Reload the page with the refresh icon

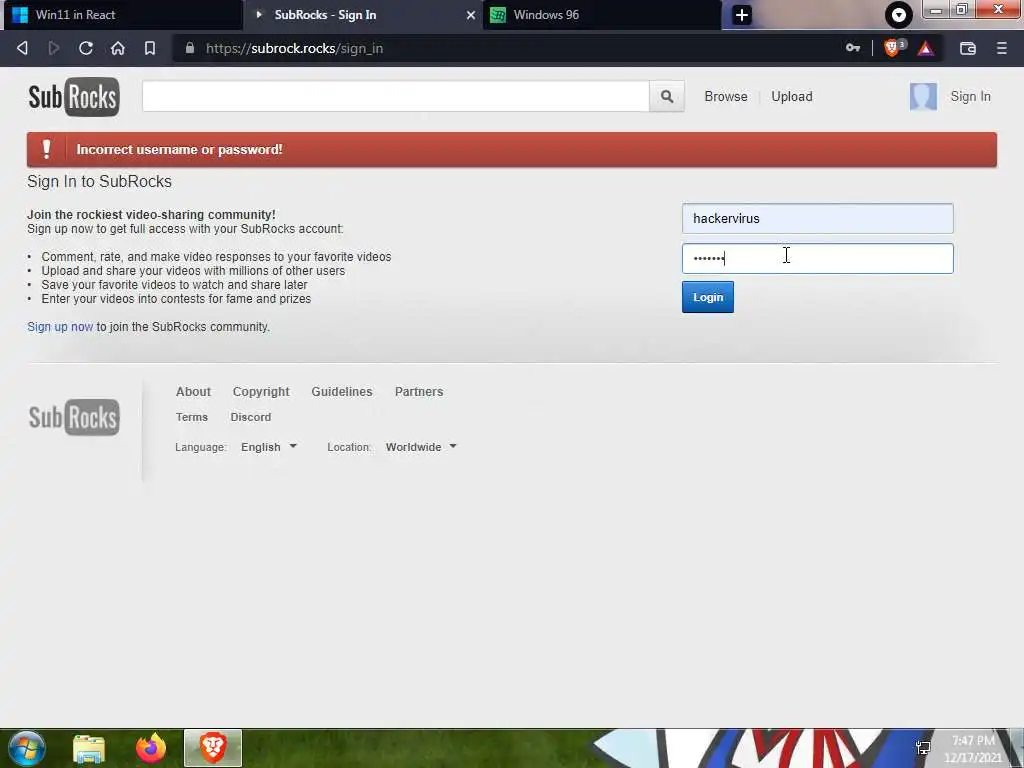pyautogui.click(x=86, y=48)
